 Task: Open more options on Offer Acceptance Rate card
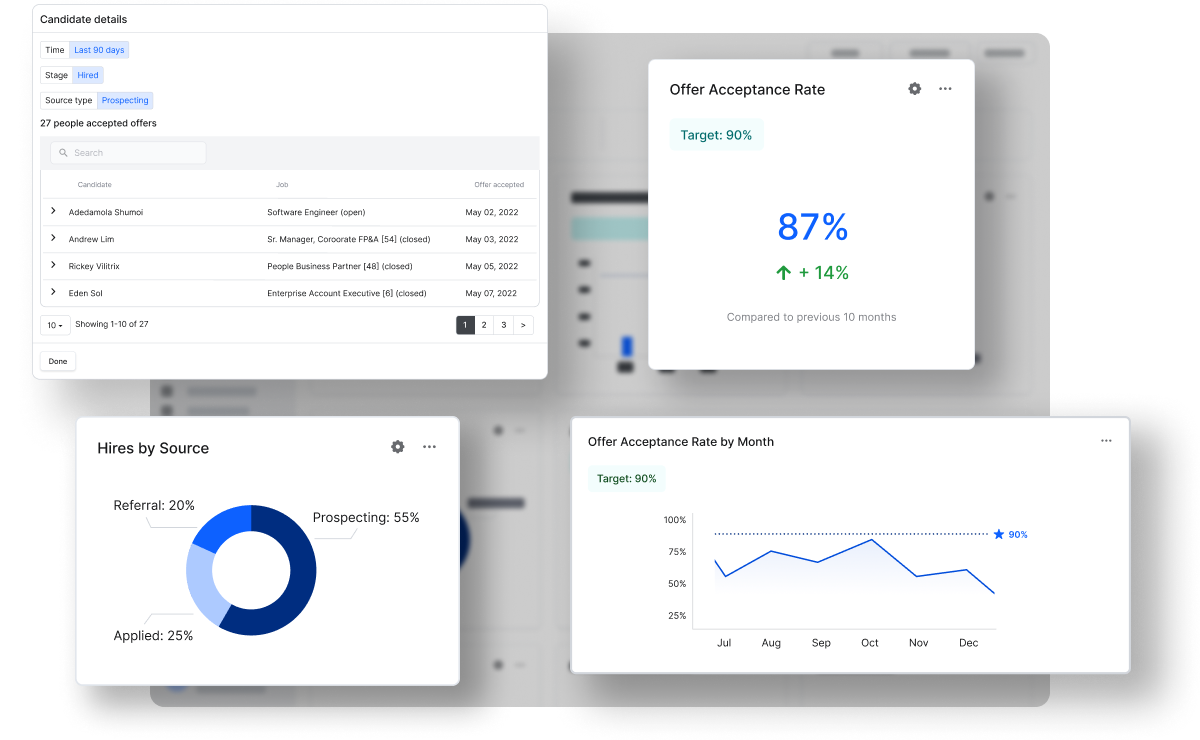tap(945, 89)
